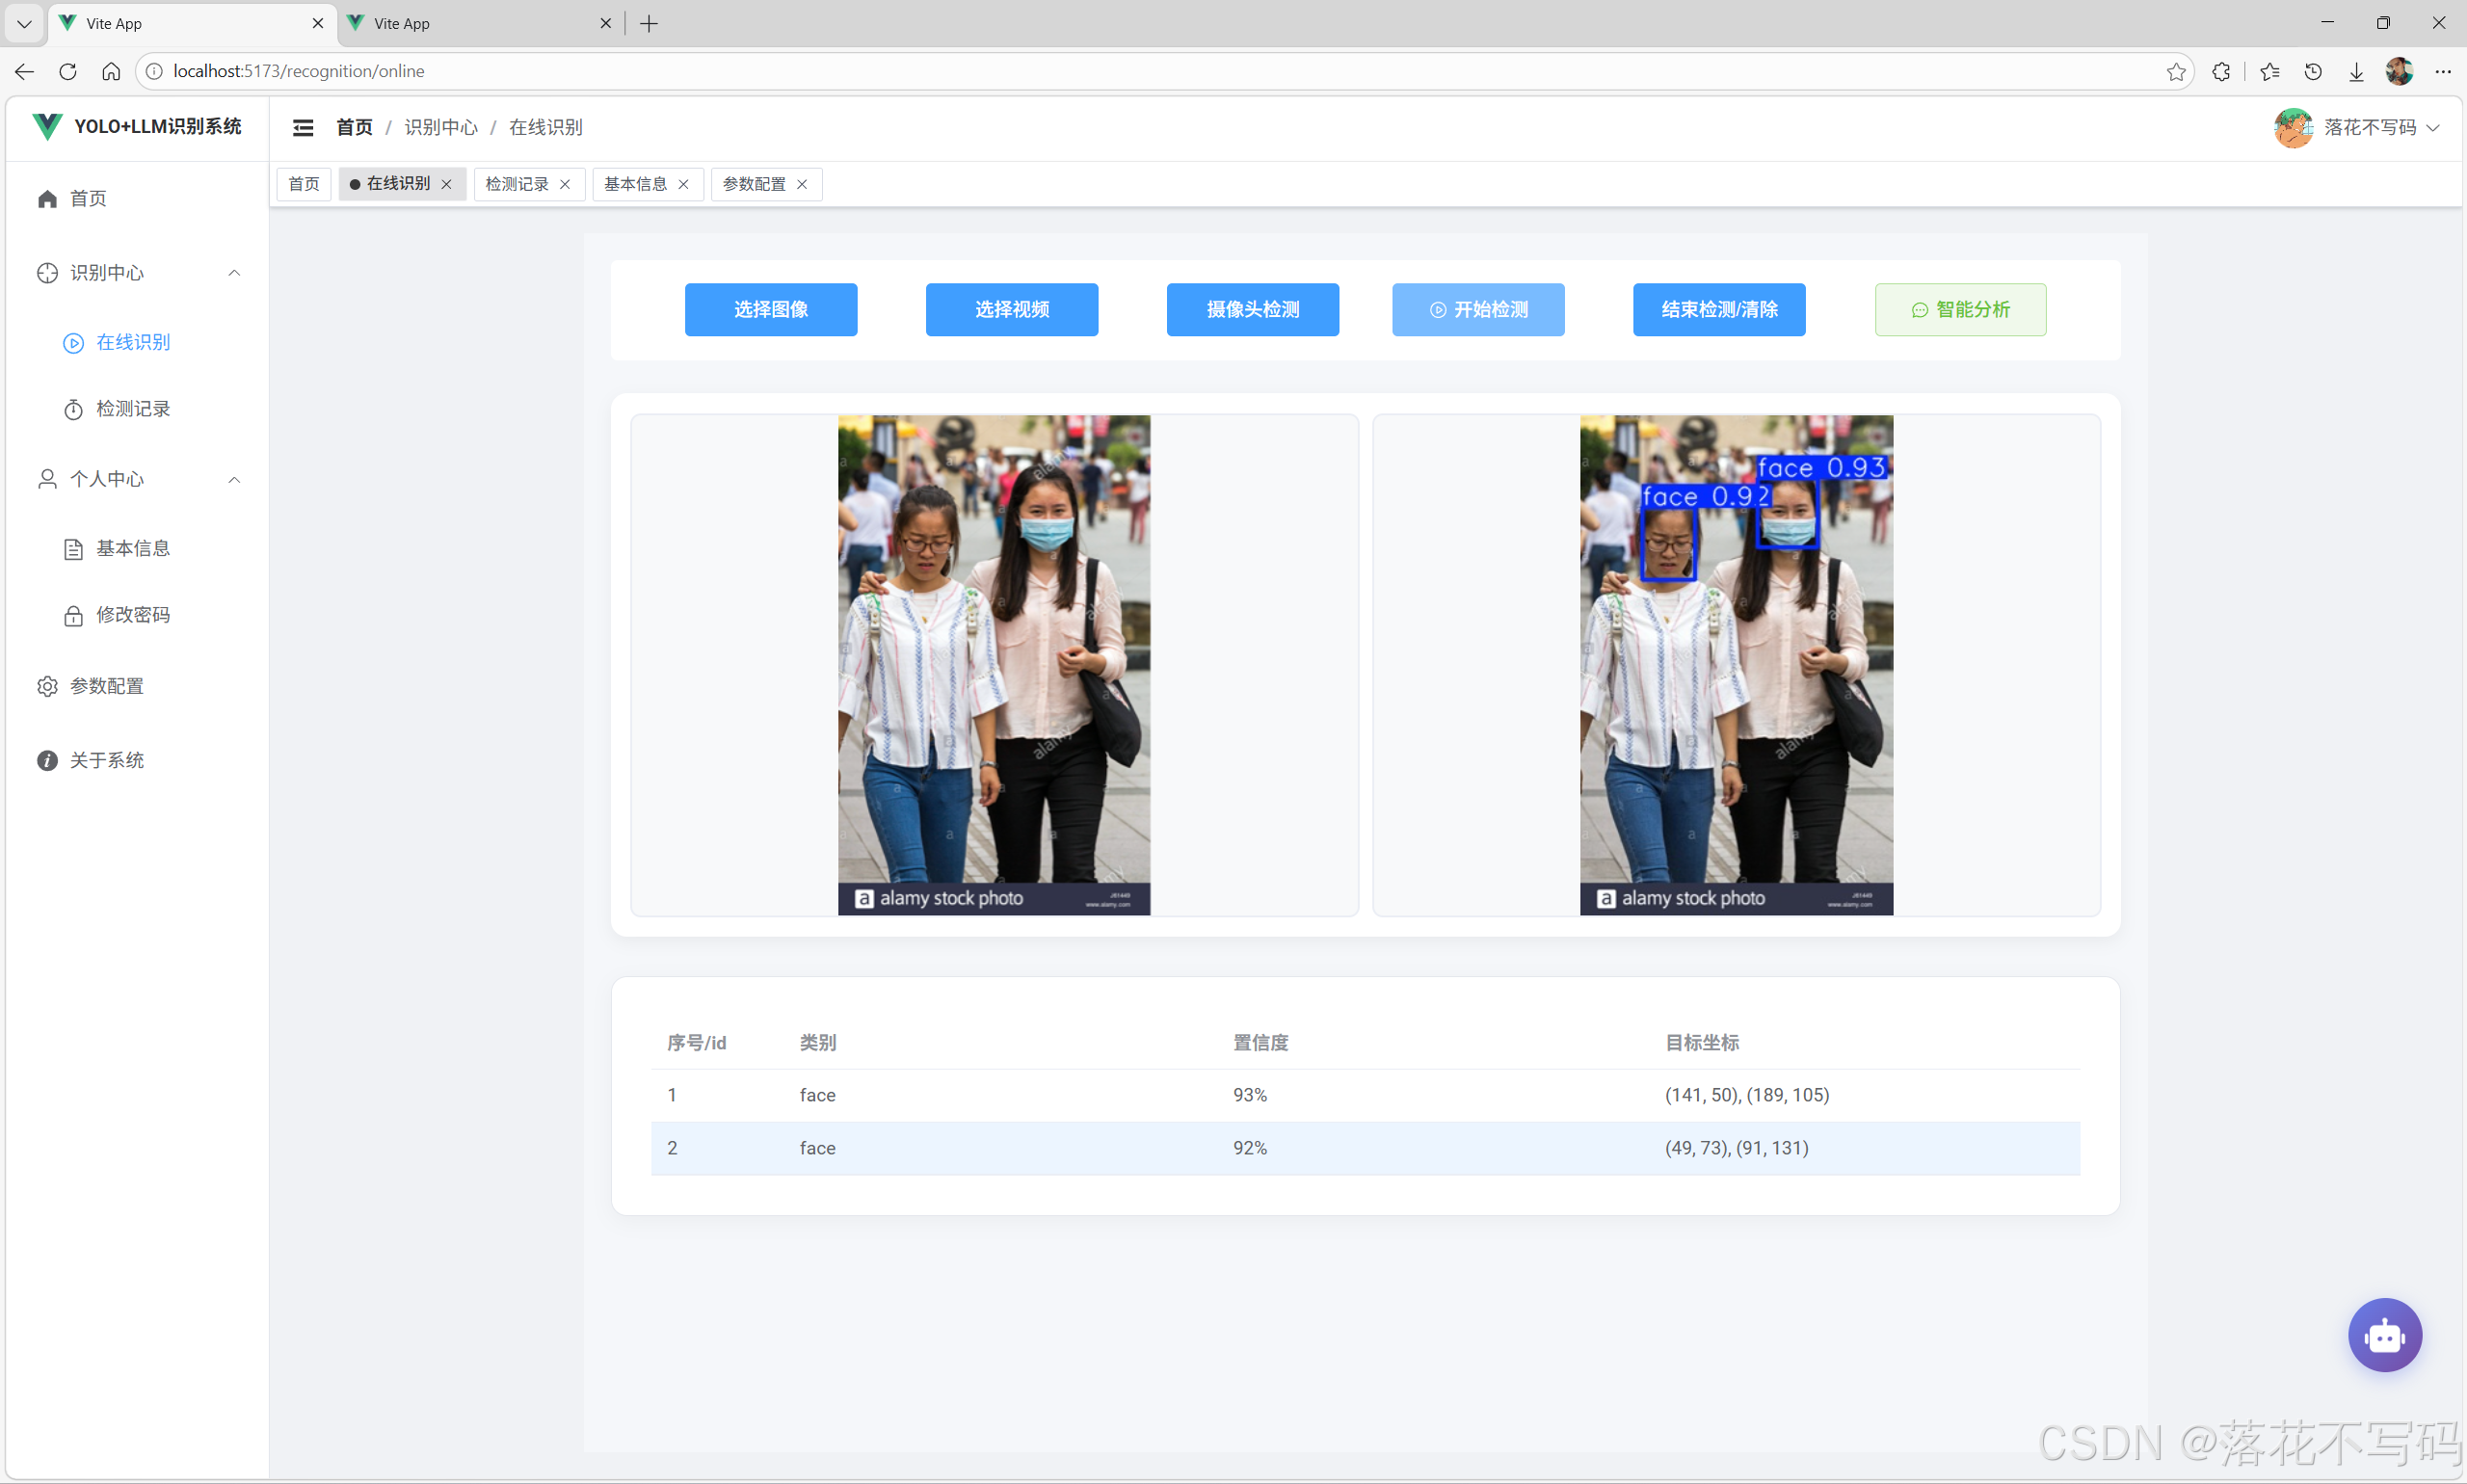Viewport: 2467px width, 1484px height.
Task: Close the 基本信息 page tab
Action: tap(684, 184)
